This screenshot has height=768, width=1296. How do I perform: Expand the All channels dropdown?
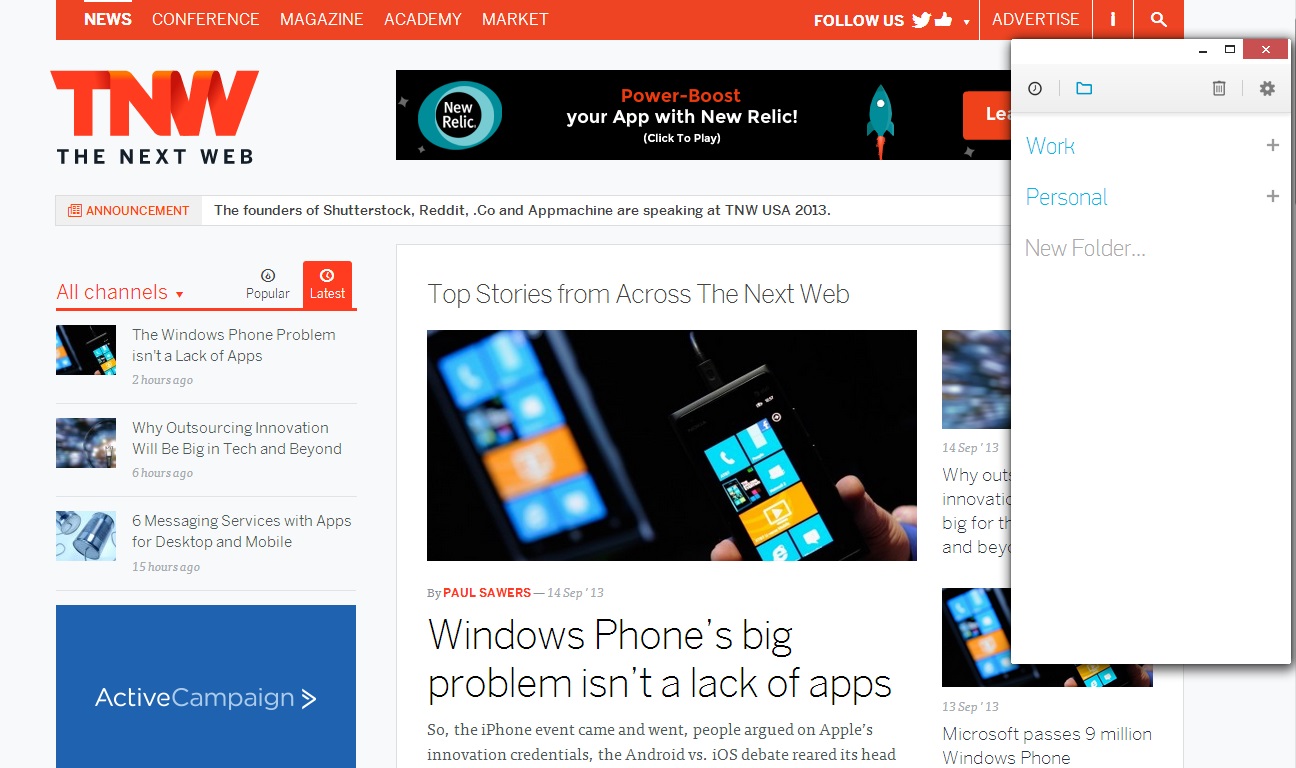click(120, 292)
